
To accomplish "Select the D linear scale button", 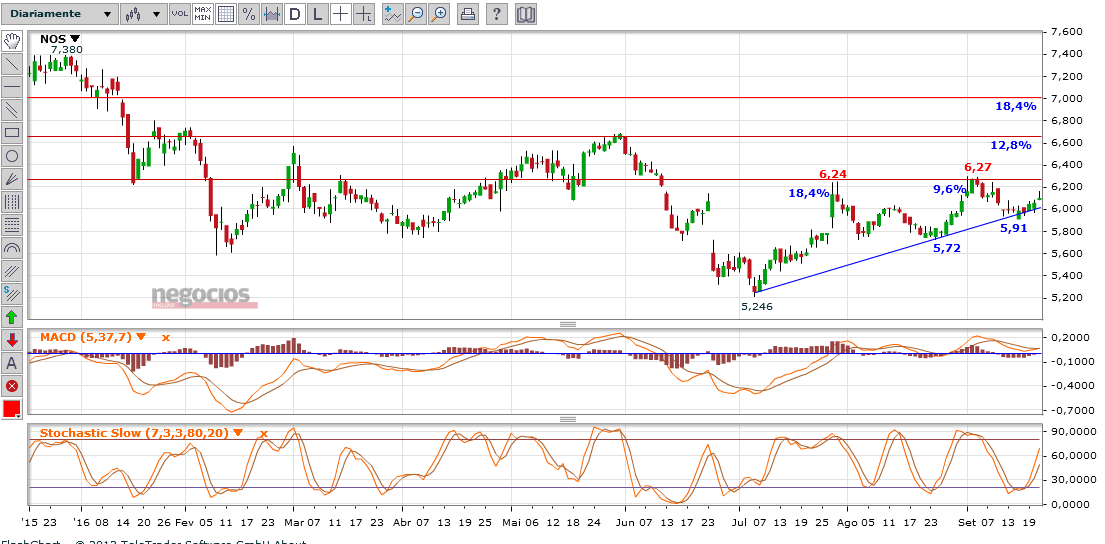I will click(294, 14).
